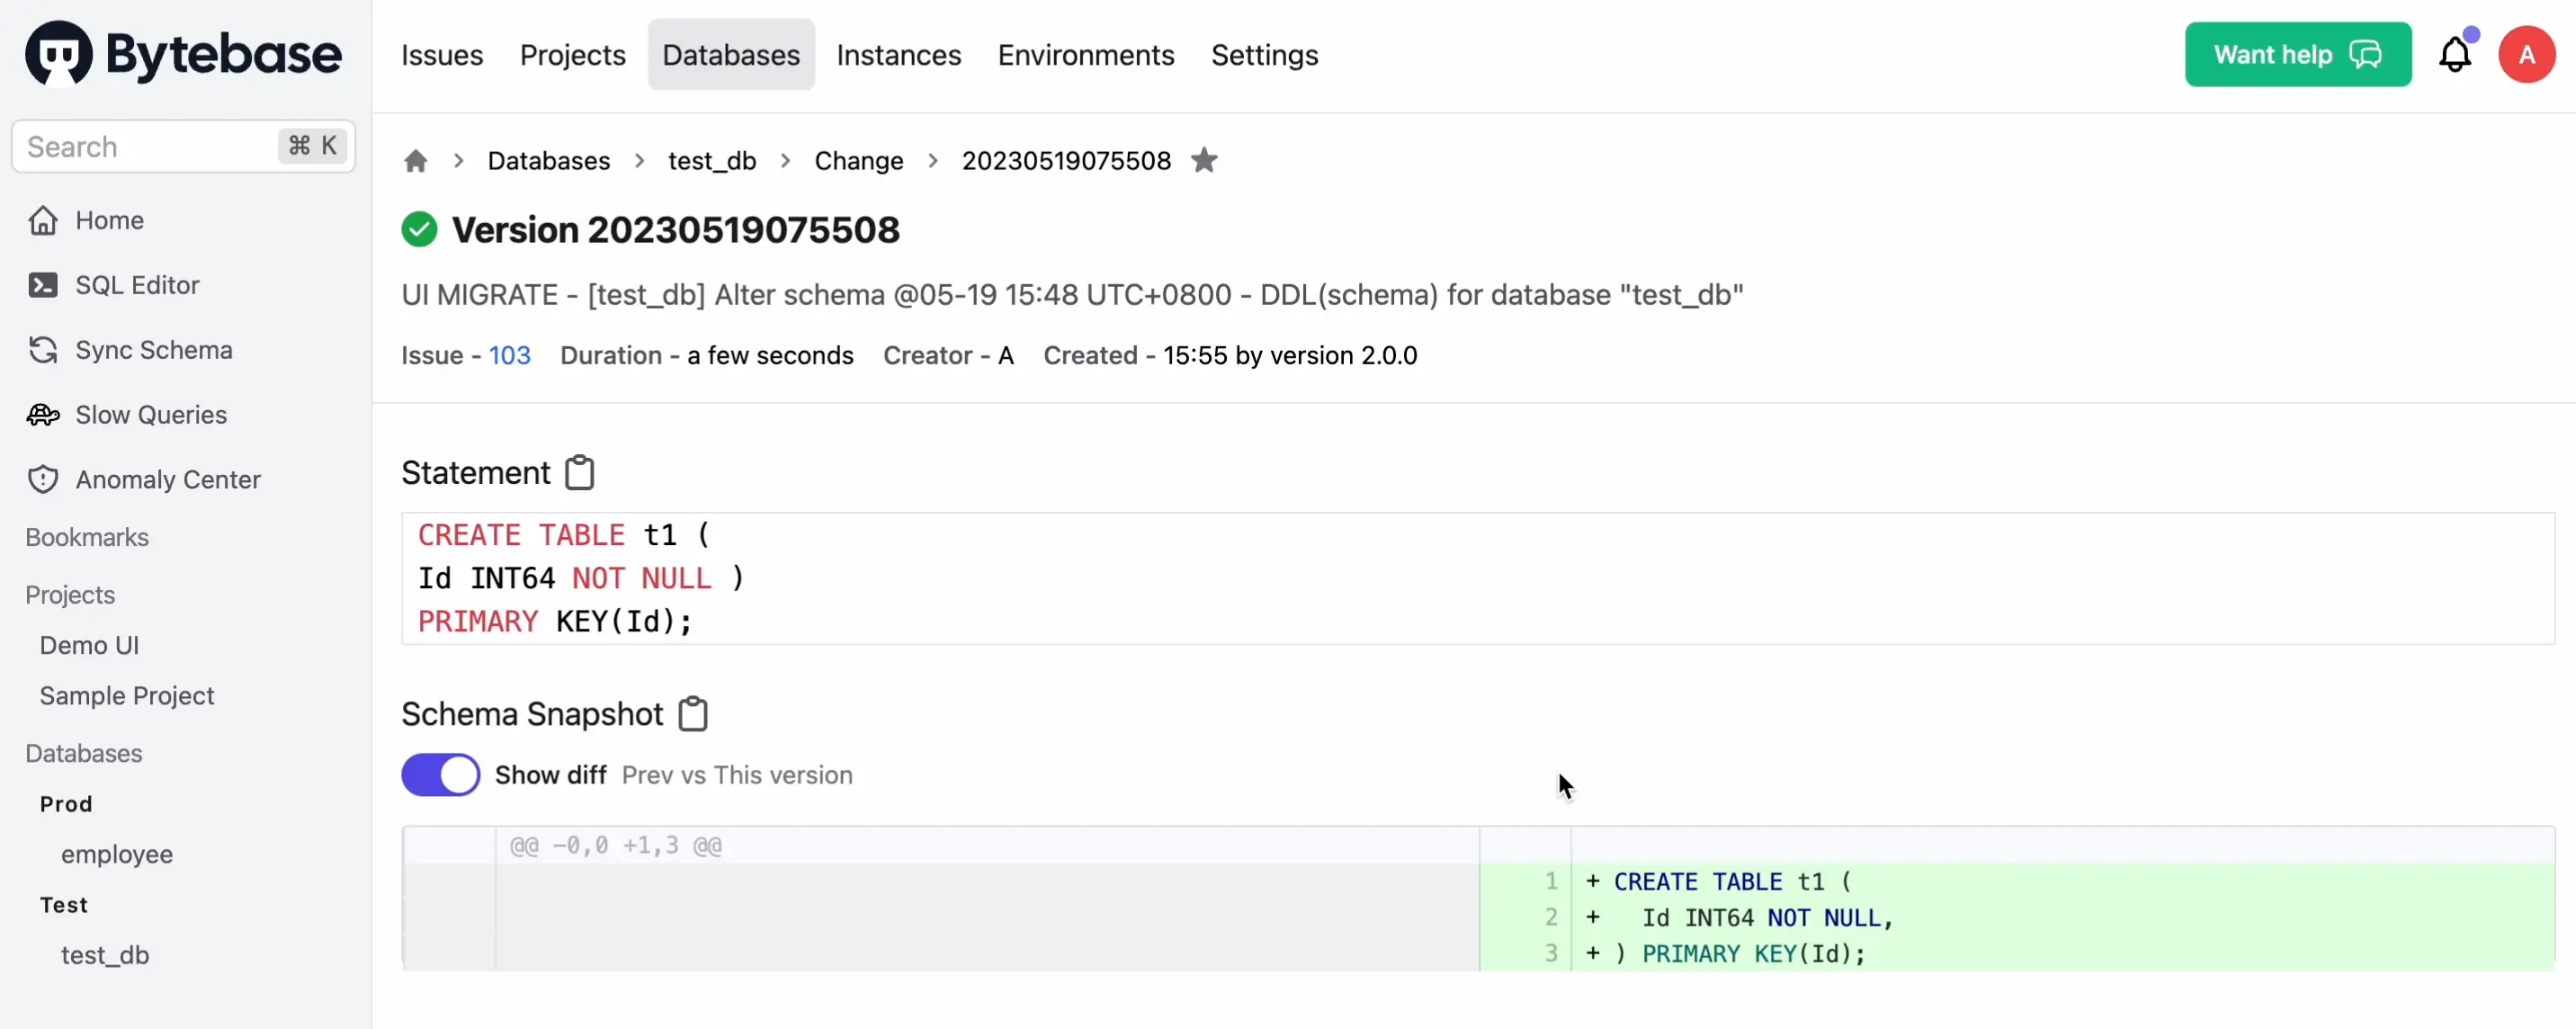The image size is (2576, 1029).
Task: Focus the Search input field
Action: (183, 147)
